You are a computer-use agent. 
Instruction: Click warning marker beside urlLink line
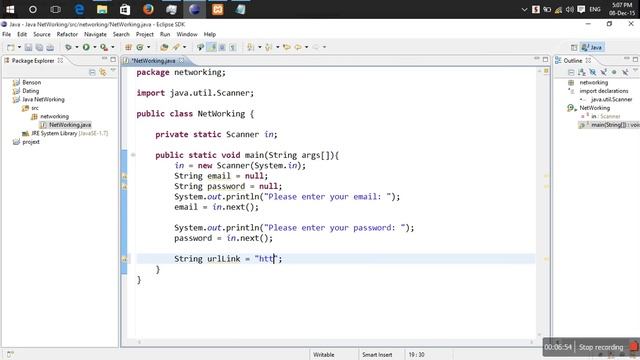pyautogui.click(x=124, y=259)
